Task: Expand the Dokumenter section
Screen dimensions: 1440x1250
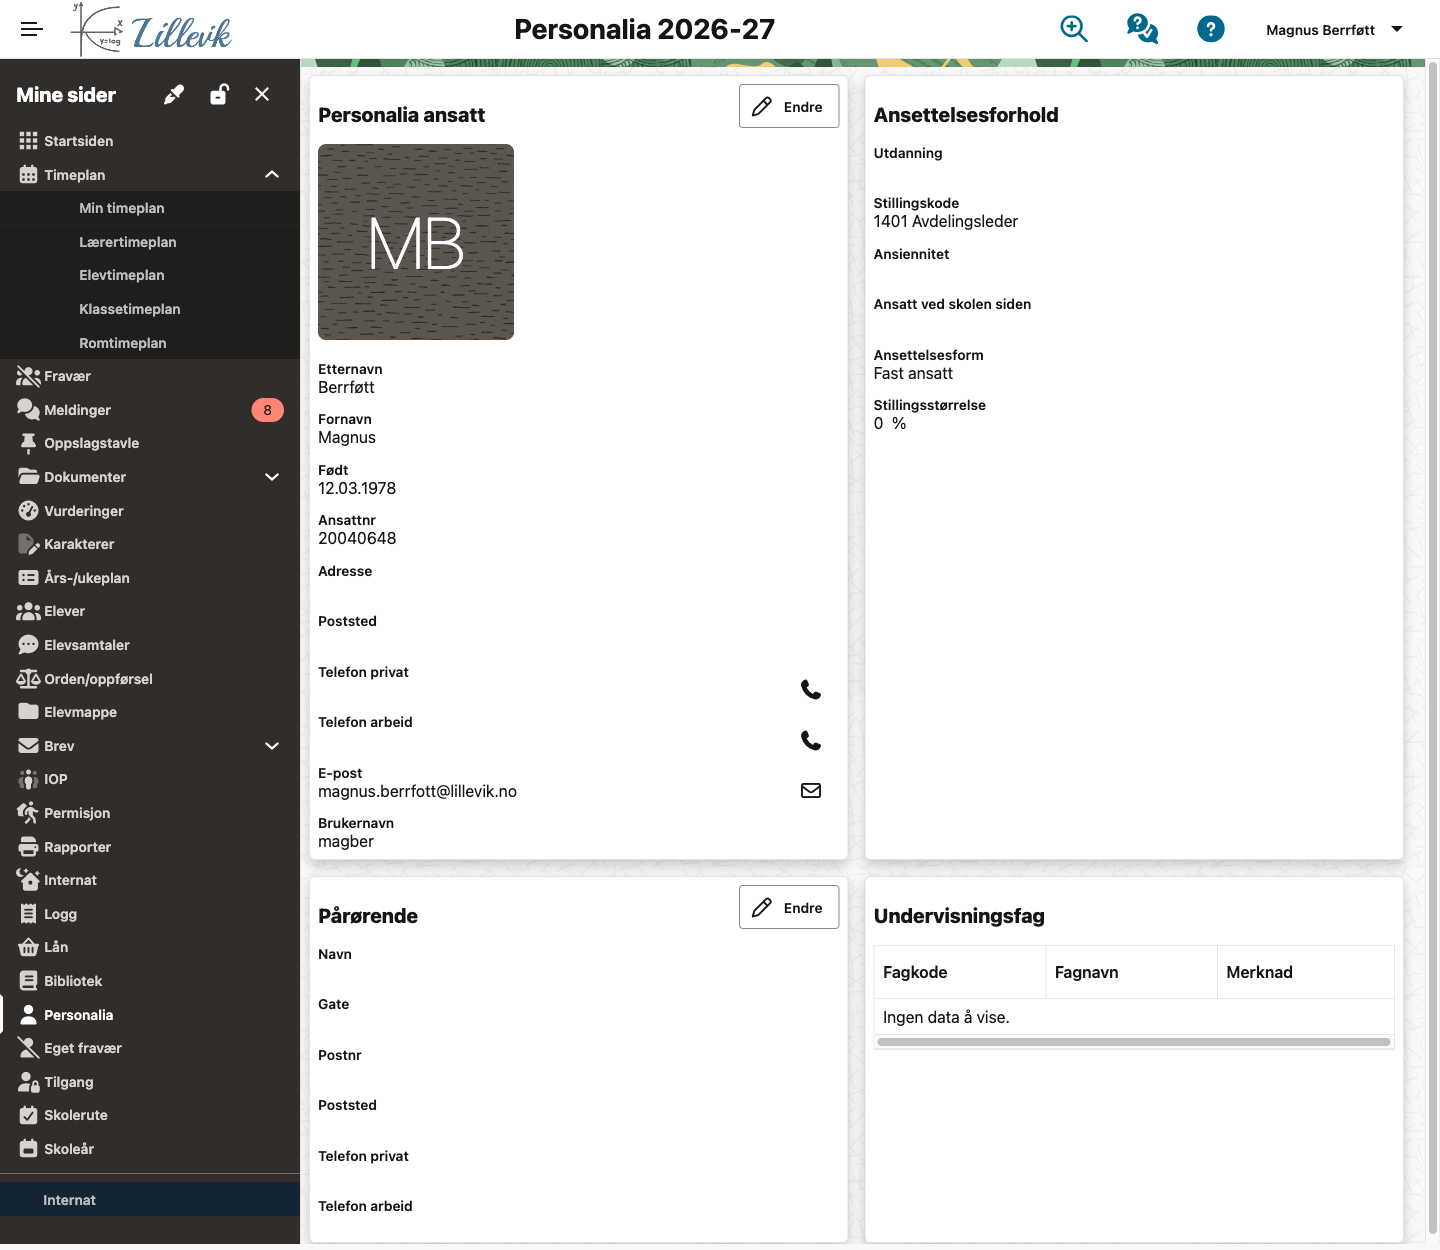Action: (272, 477)
